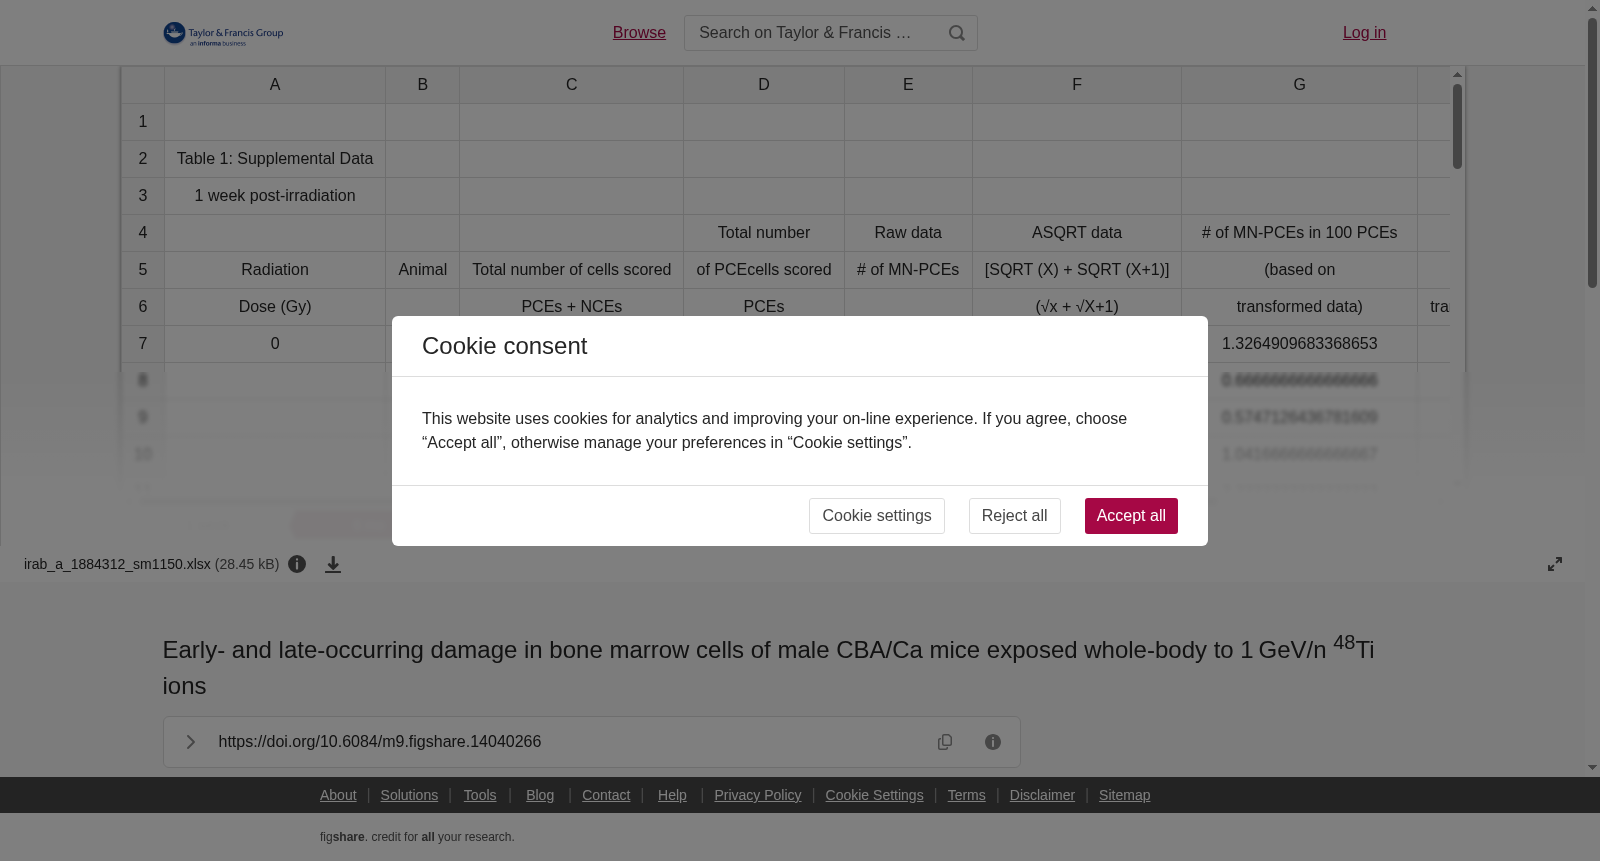
Task: Select spreadsheet column E header
Action: coord(908,85)
